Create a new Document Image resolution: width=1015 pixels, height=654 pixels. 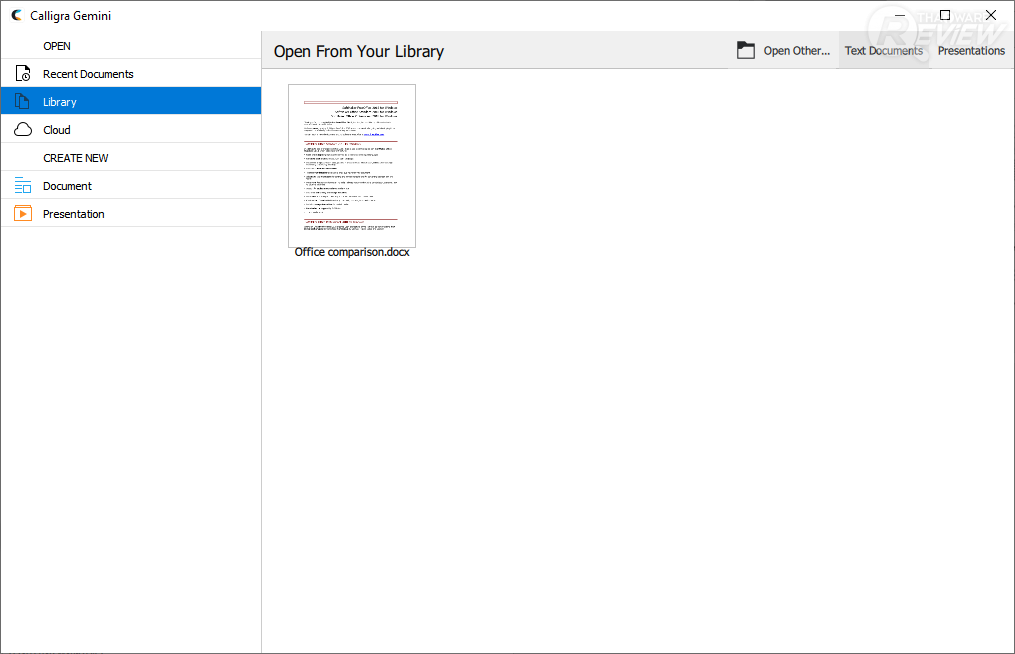pos(131,186)
